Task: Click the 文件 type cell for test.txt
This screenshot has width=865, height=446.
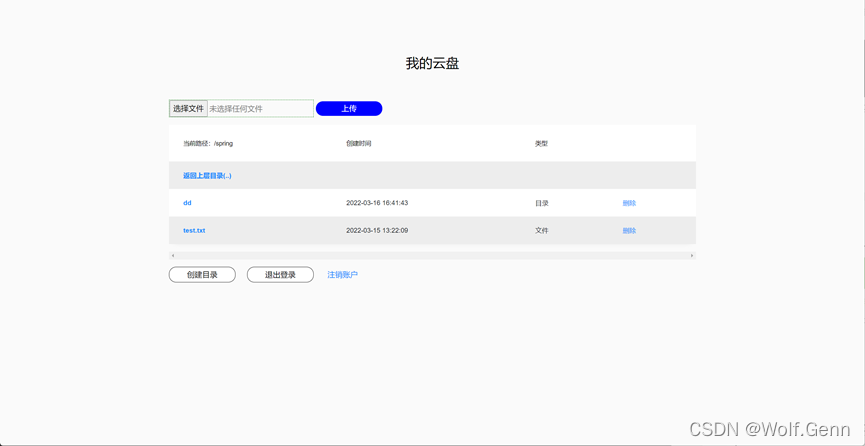Action: pyautogui.click(x=542, y=230)
